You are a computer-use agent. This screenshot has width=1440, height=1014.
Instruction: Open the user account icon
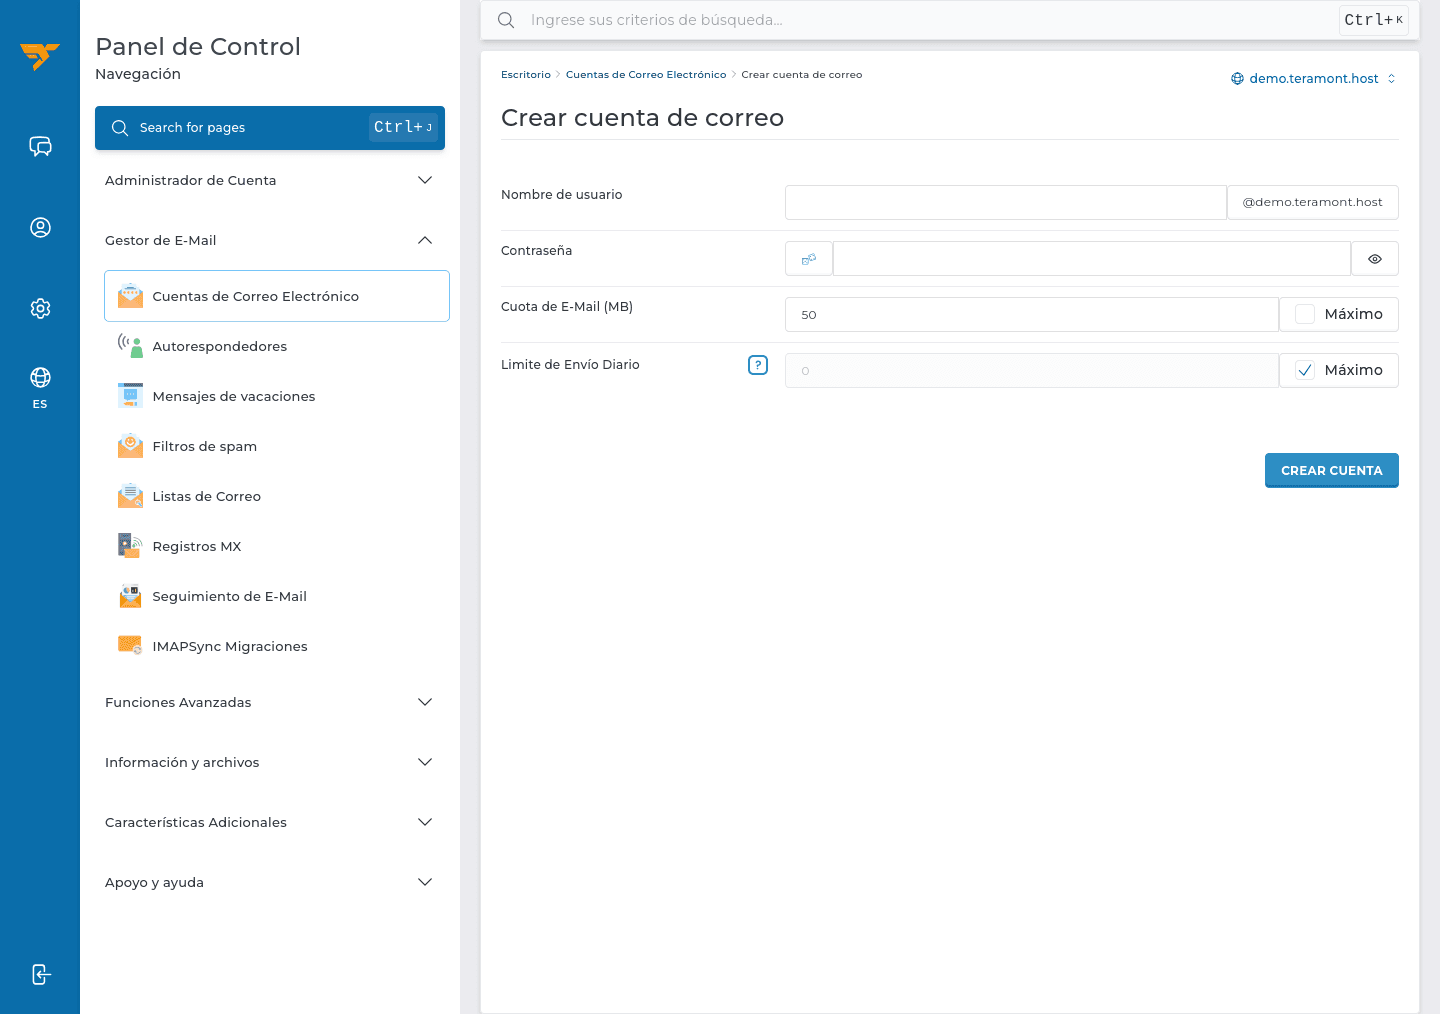point(40,227)
